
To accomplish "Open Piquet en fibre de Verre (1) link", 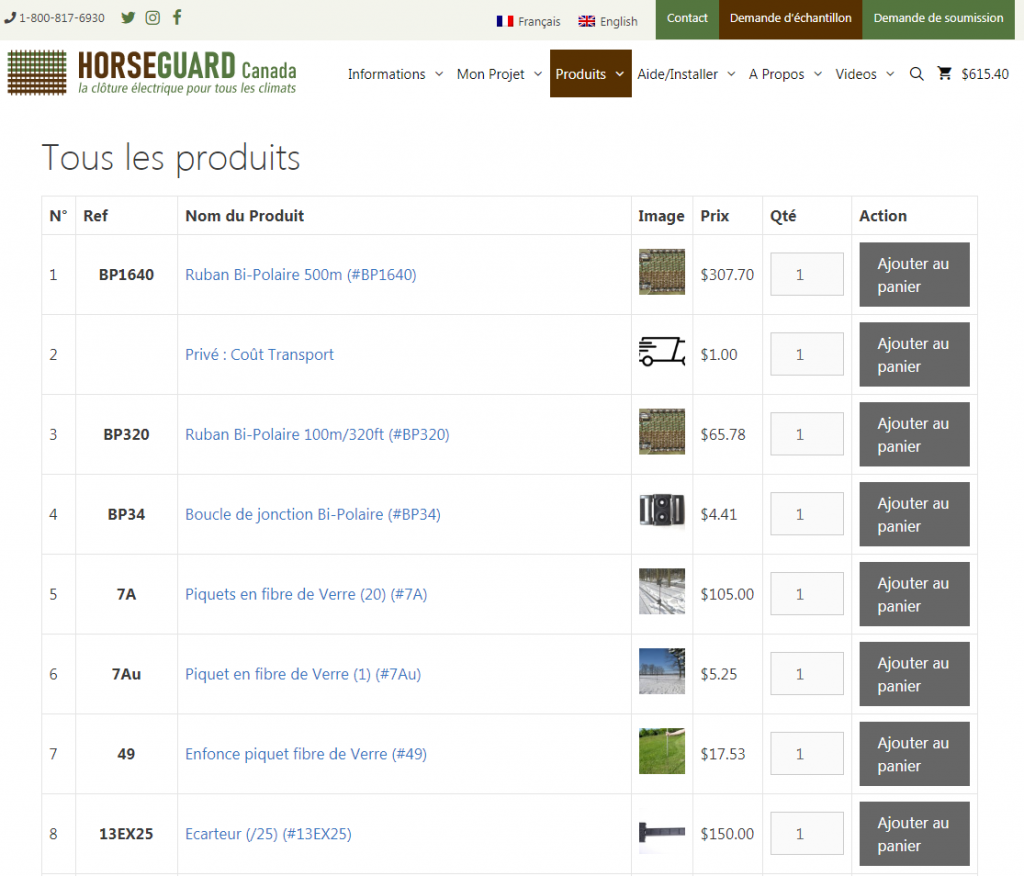I will 303,673.
